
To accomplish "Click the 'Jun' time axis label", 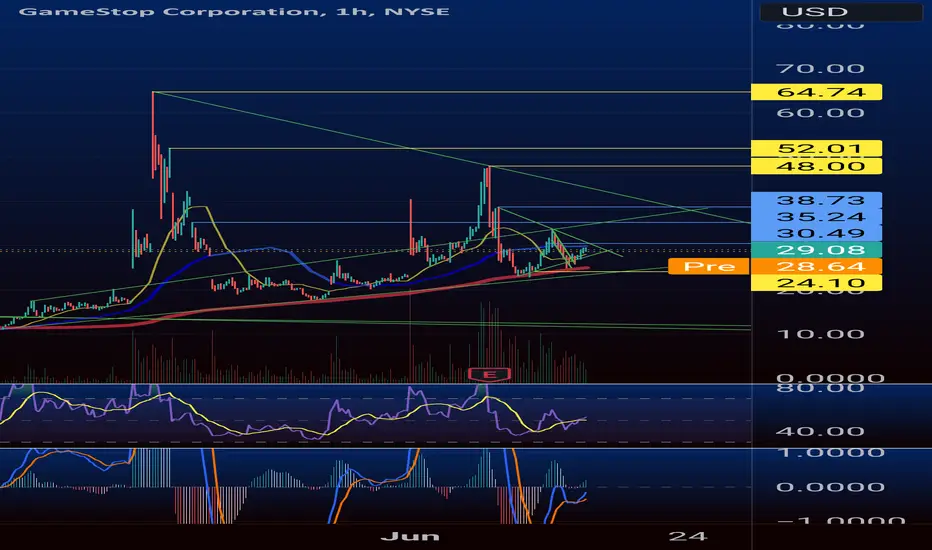I will coord(410,536).
